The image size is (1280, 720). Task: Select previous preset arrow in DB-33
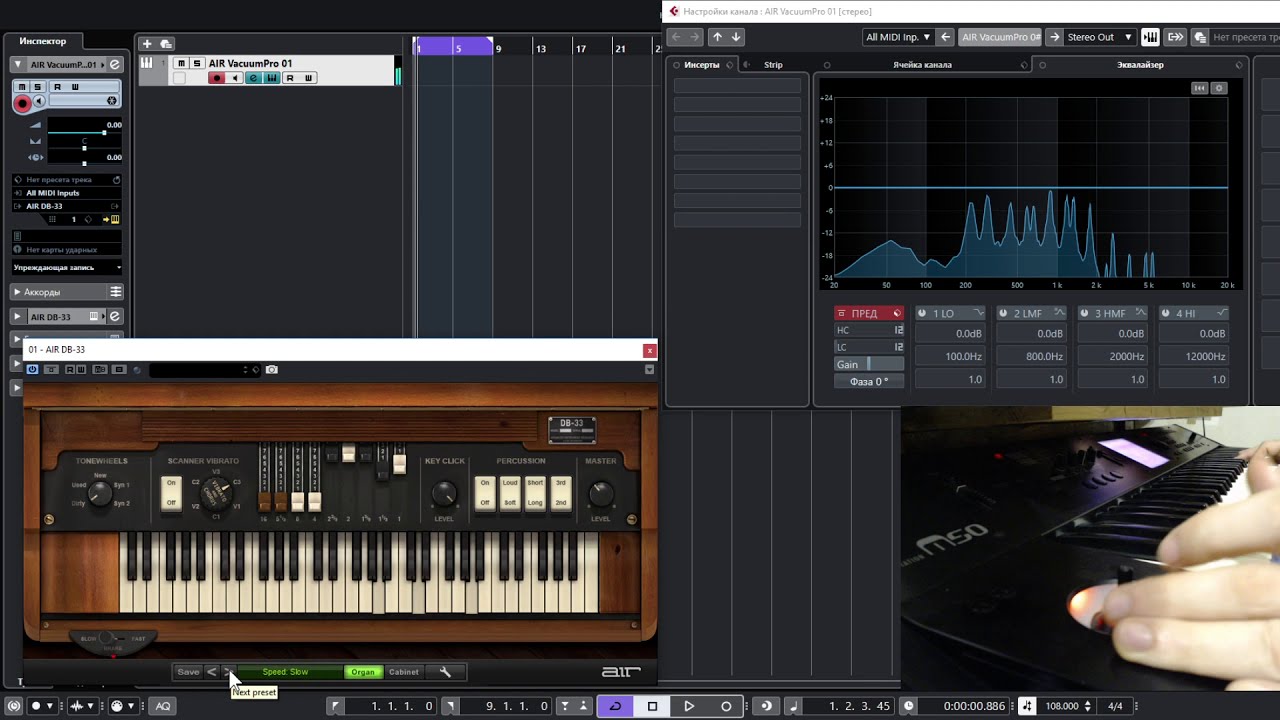click(211, 672)
